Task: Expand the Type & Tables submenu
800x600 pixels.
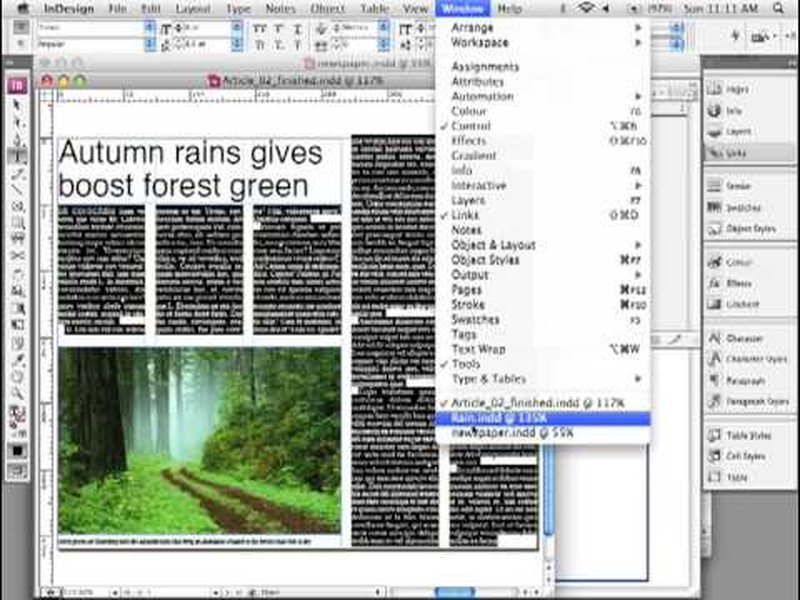Action: tap(541, 379)
